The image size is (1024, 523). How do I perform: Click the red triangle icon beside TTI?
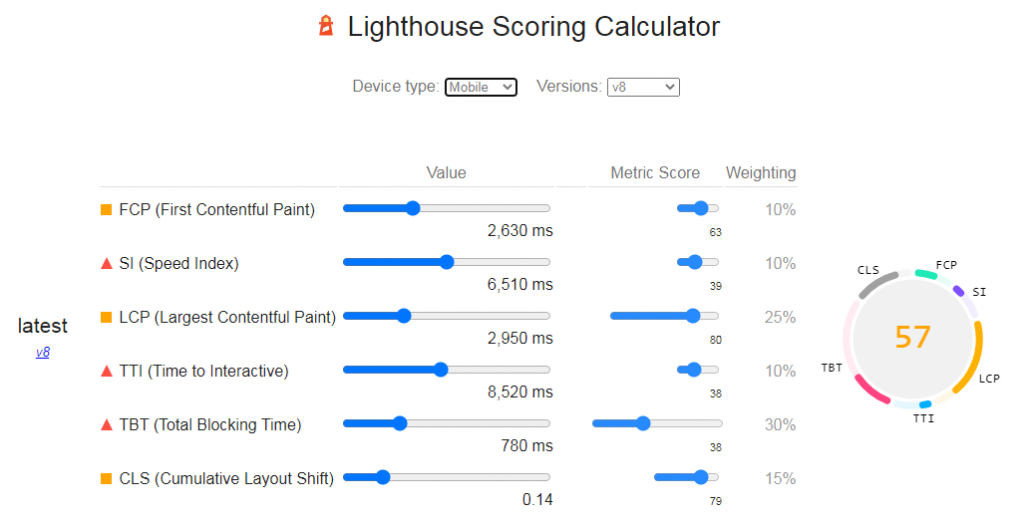click(x=106, y=372)
